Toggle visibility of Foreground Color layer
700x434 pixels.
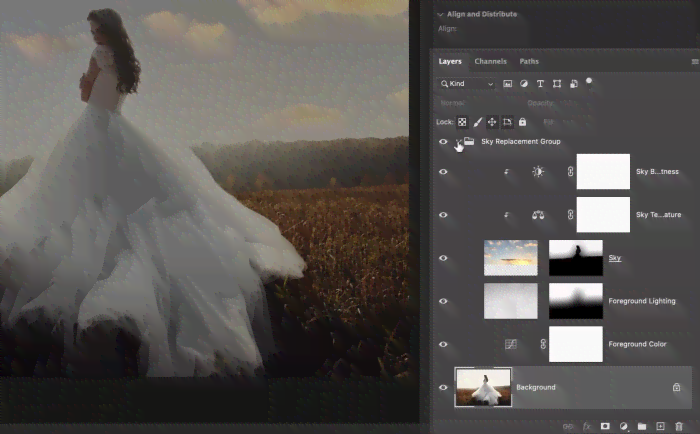point(443,344)
